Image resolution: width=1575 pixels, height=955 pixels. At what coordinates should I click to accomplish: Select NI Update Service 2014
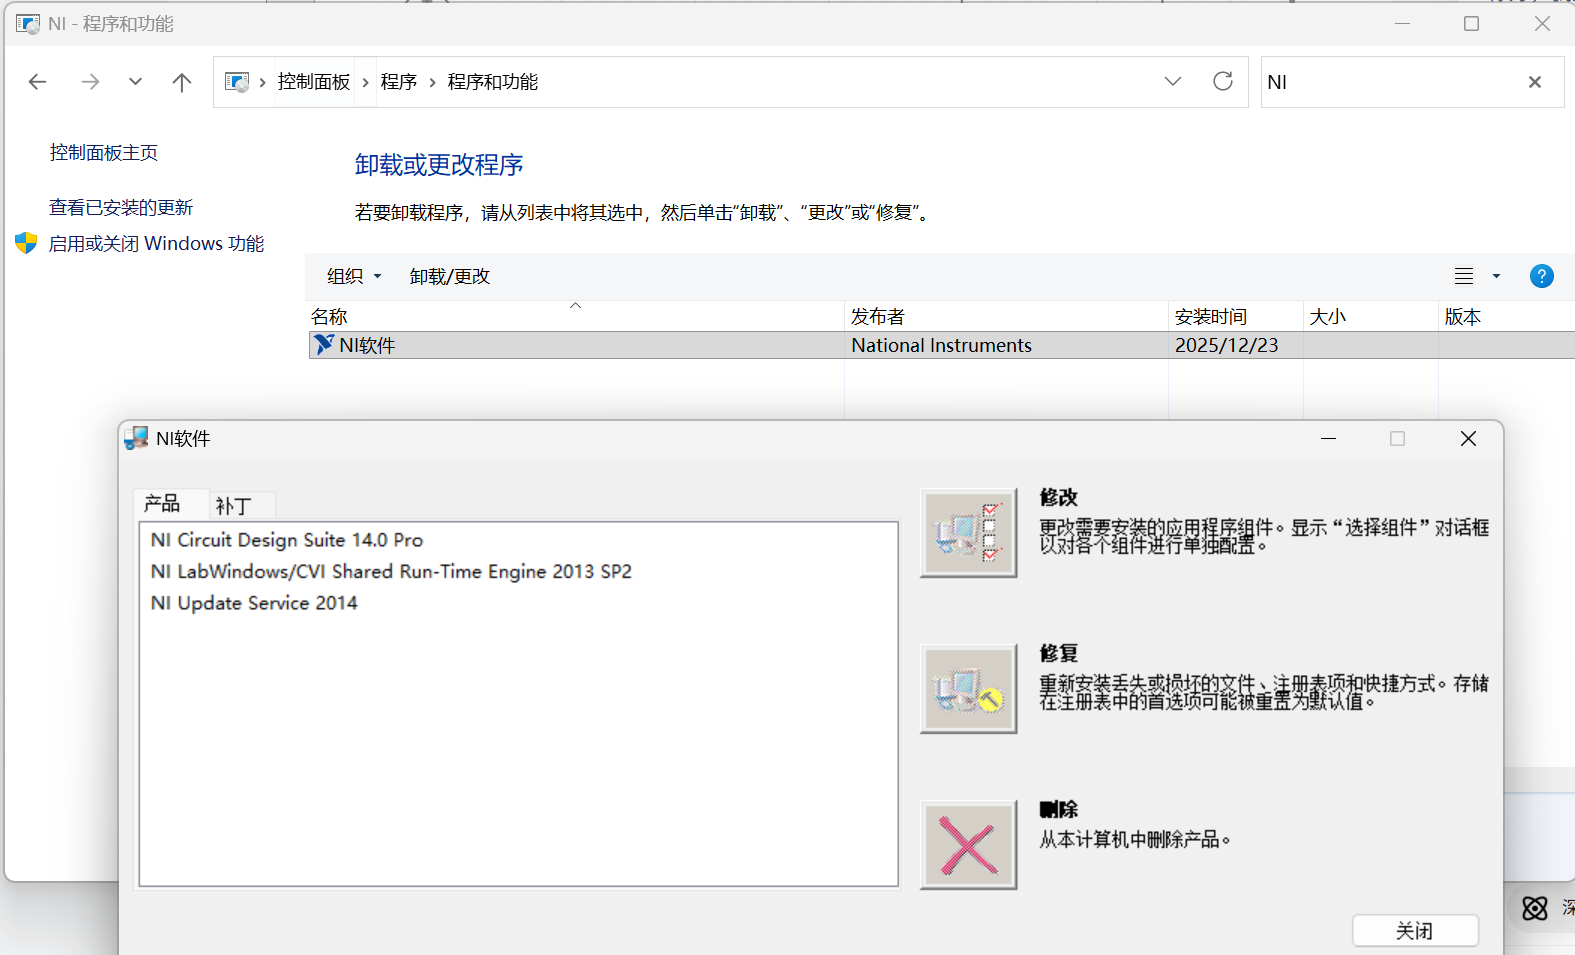tap(254, 603)
